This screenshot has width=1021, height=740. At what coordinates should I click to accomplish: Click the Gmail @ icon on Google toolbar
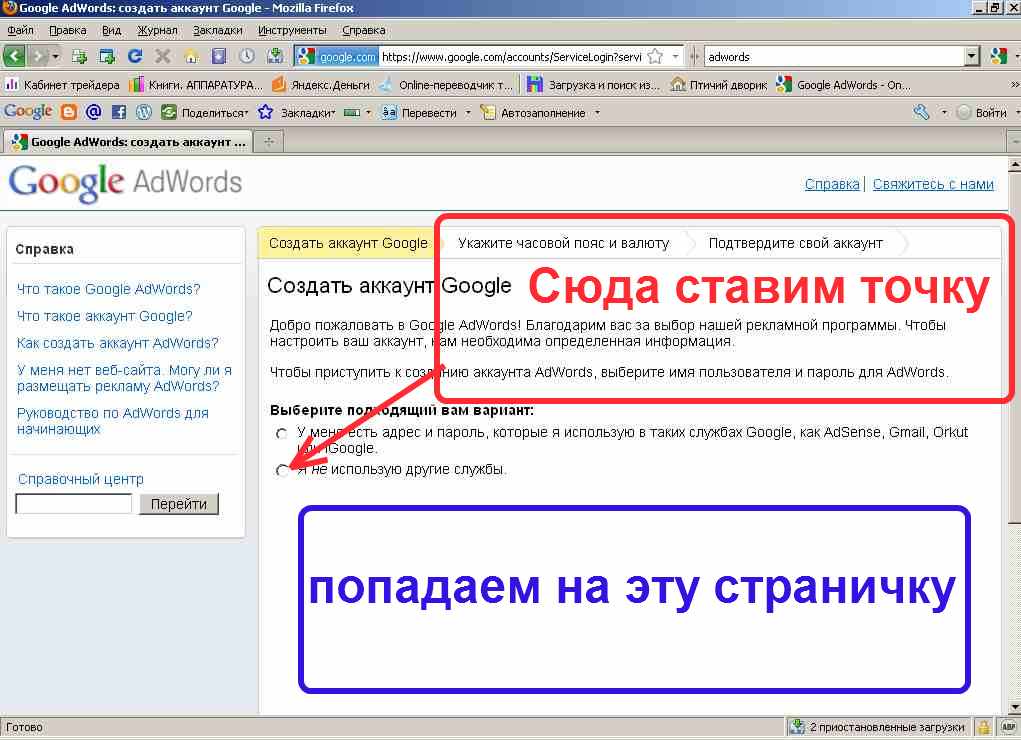[x=92, y=112]
